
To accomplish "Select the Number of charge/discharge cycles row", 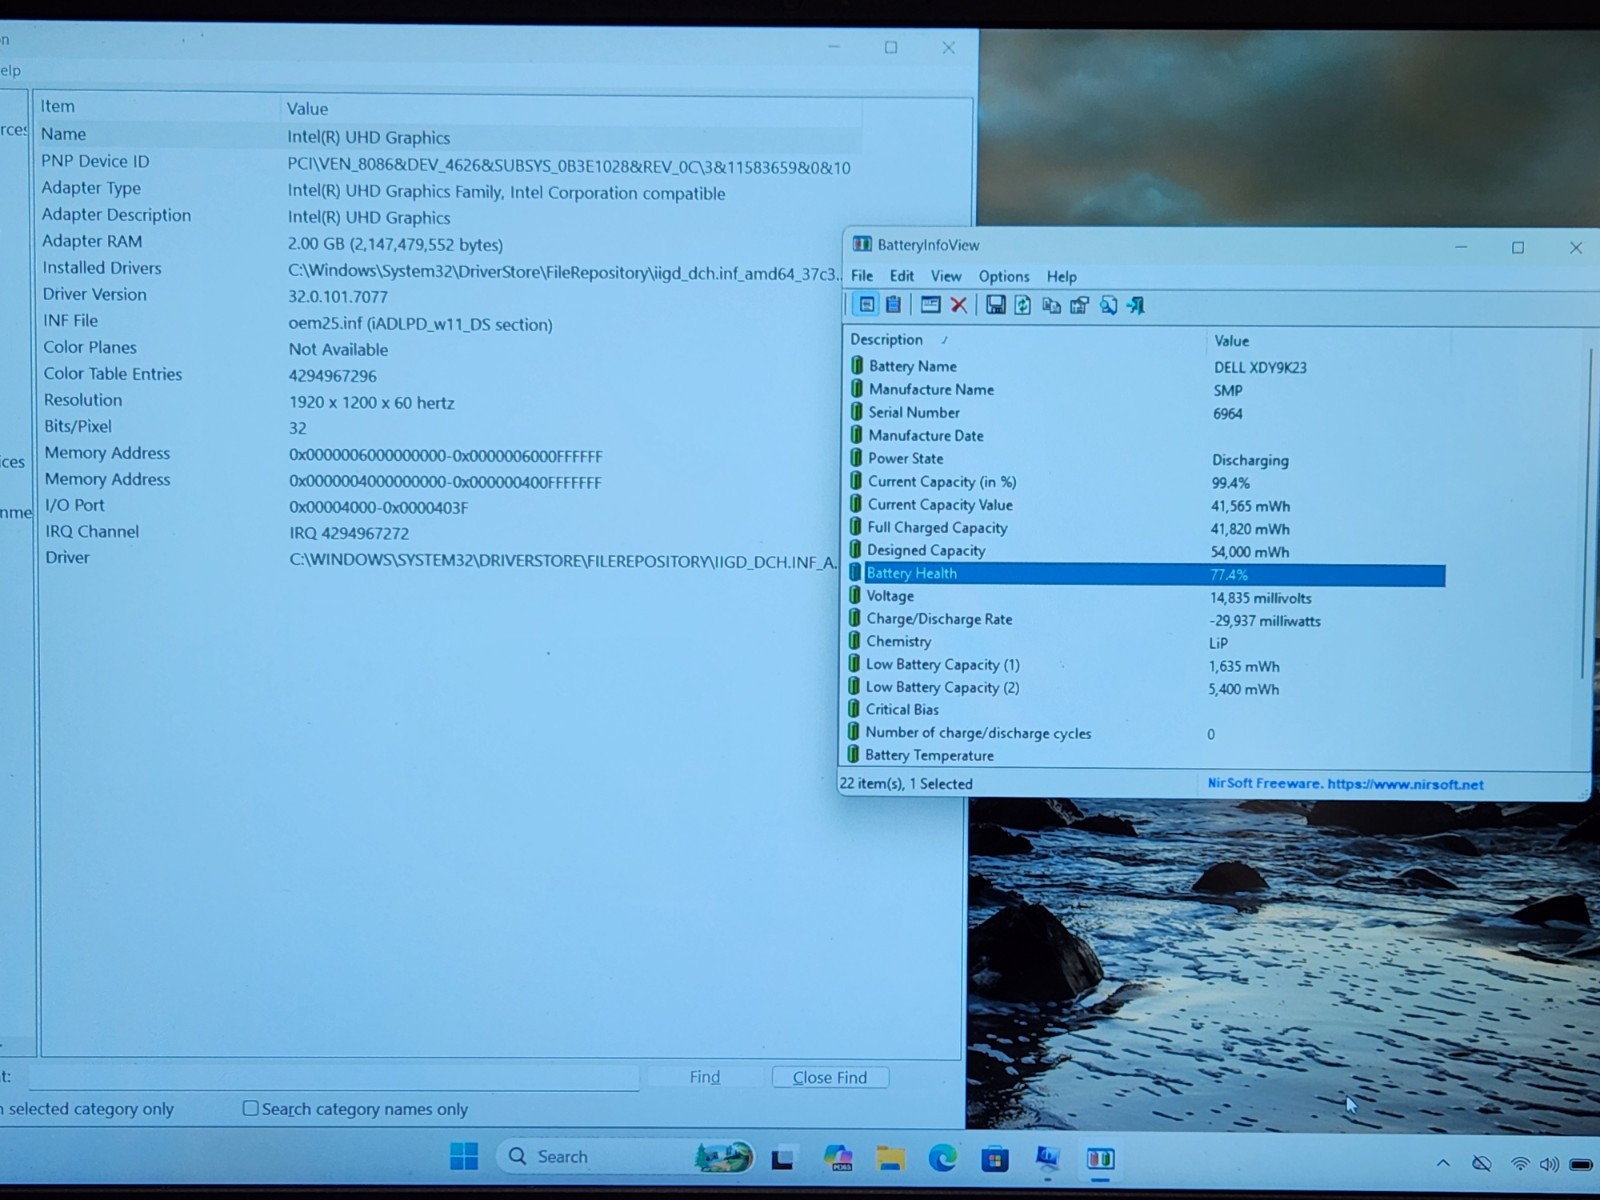I will (1145, 733).
